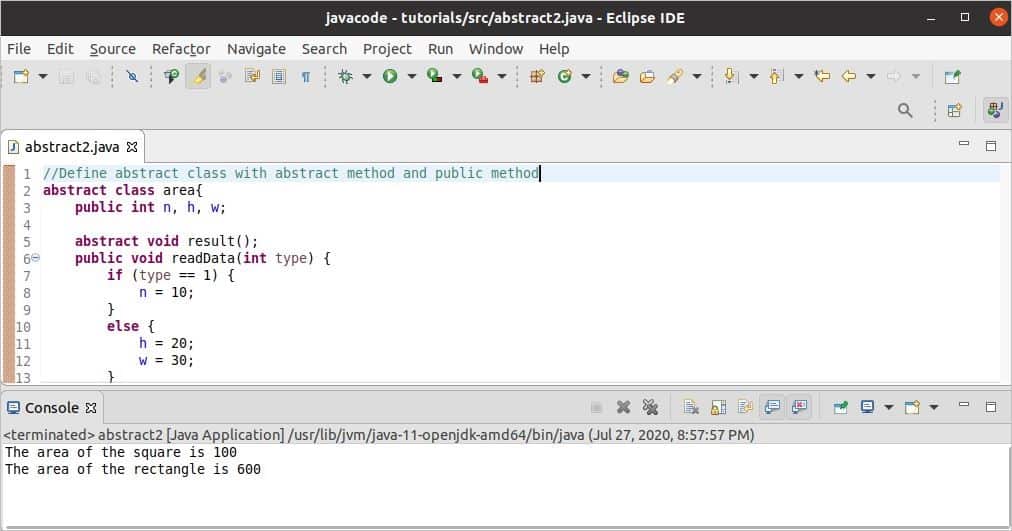Collapse the readData method fold marker
This screenshot has height=531, width=1012.
(x=35, y=257)
